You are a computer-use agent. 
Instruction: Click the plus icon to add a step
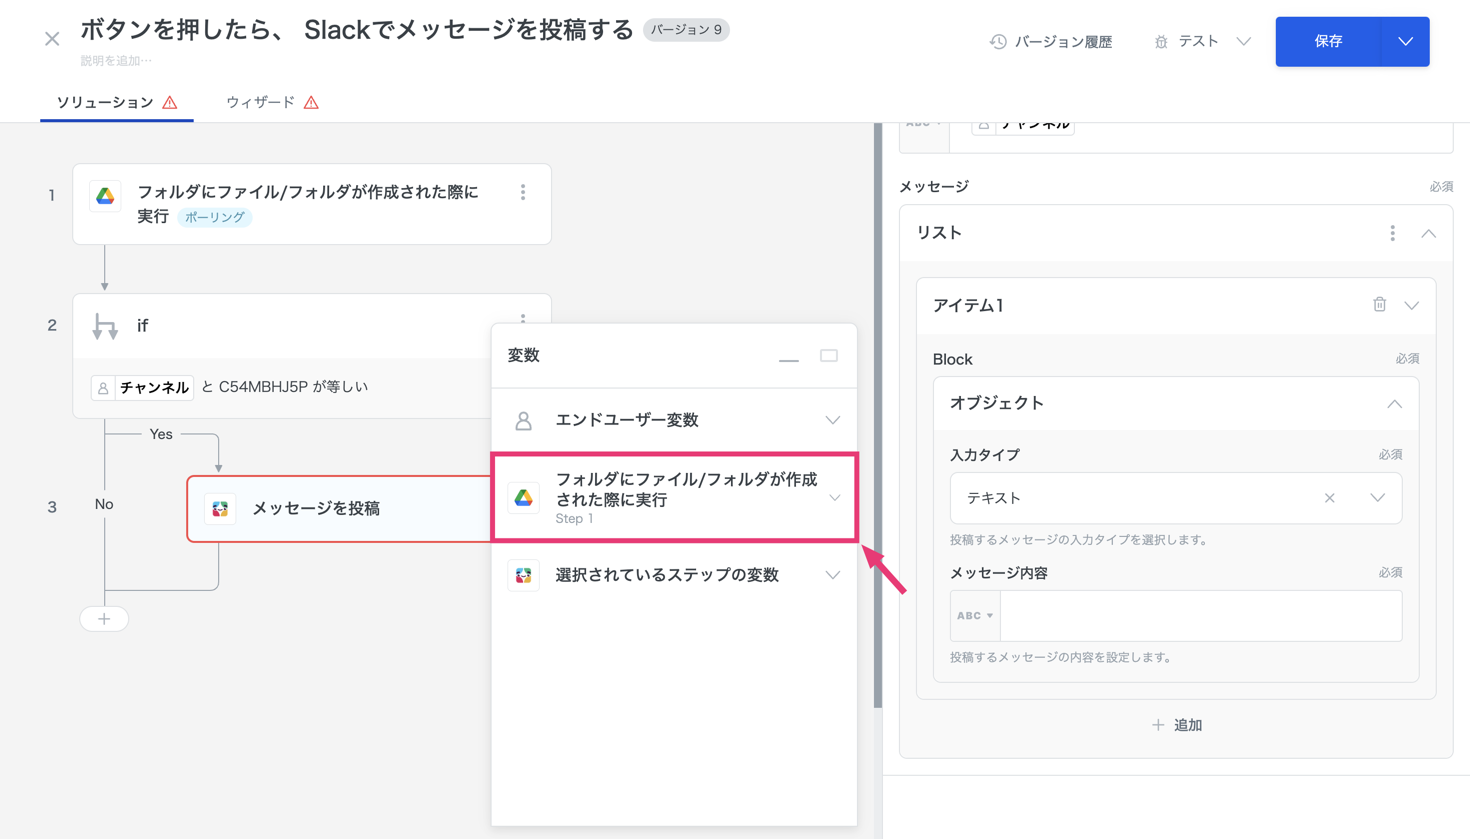(104, 619)
